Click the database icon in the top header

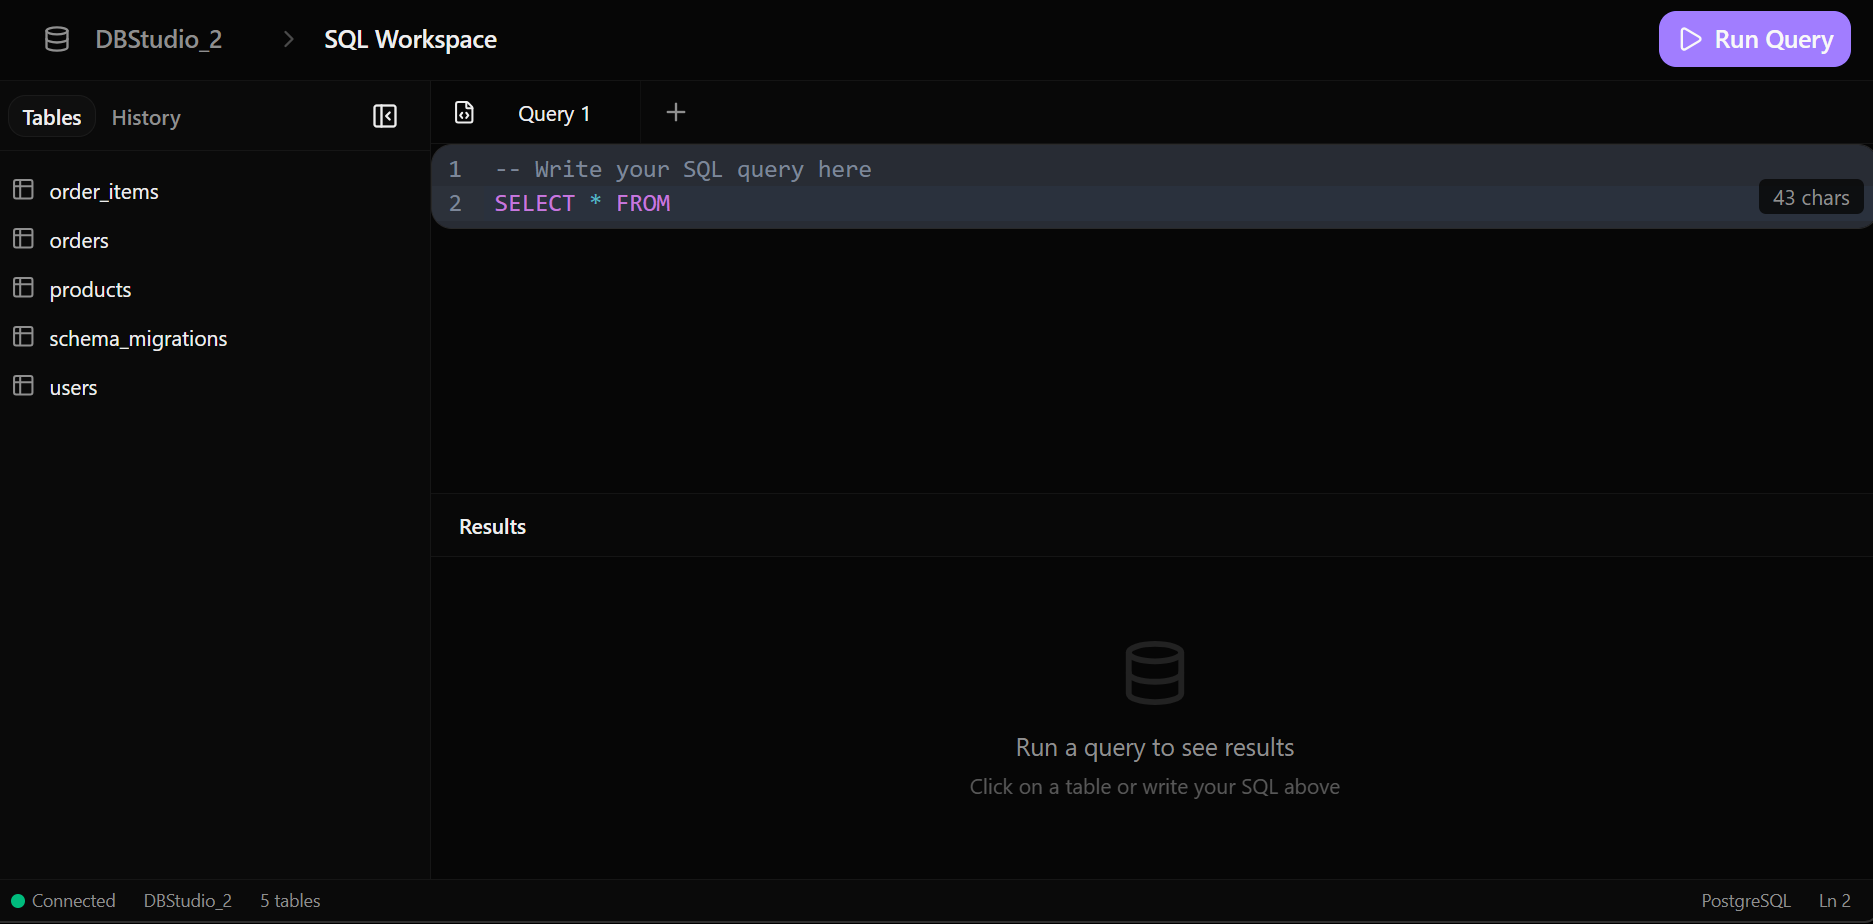coord(56,38)
